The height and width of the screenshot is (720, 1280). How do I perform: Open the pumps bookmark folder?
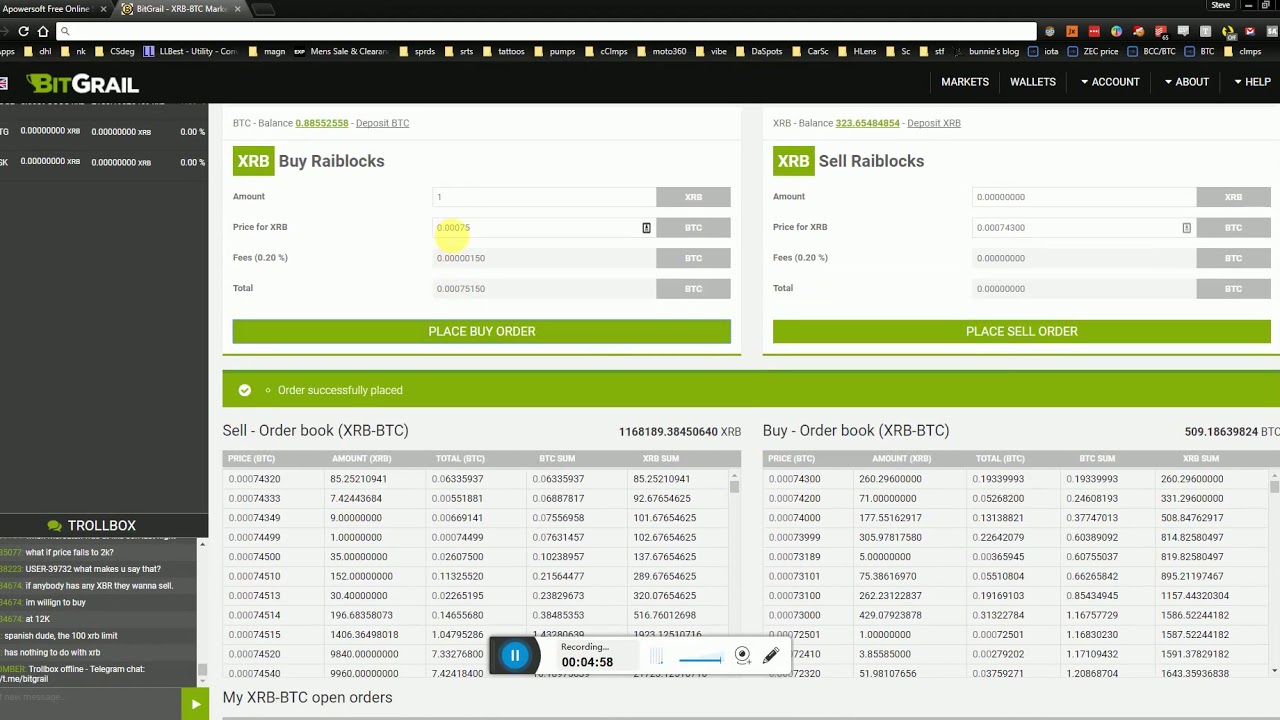[x=555, y=51]
